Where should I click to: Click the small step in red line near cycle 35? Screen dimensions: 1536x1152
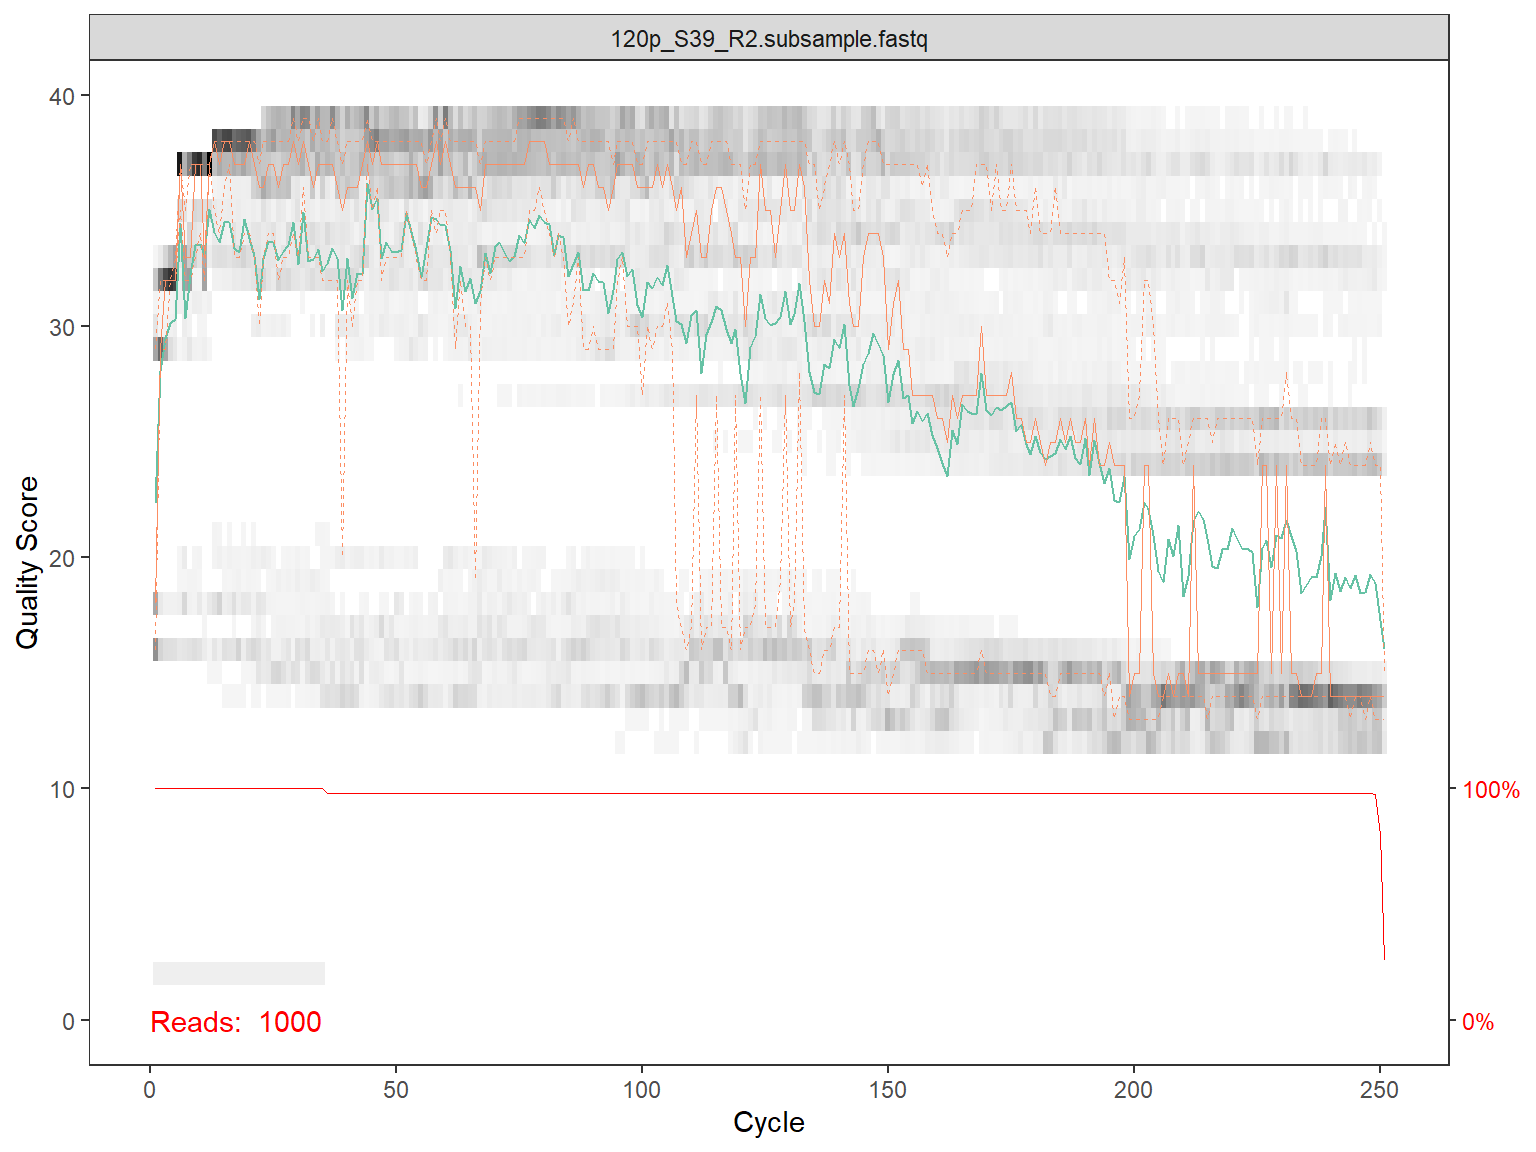tap(326, 791)
